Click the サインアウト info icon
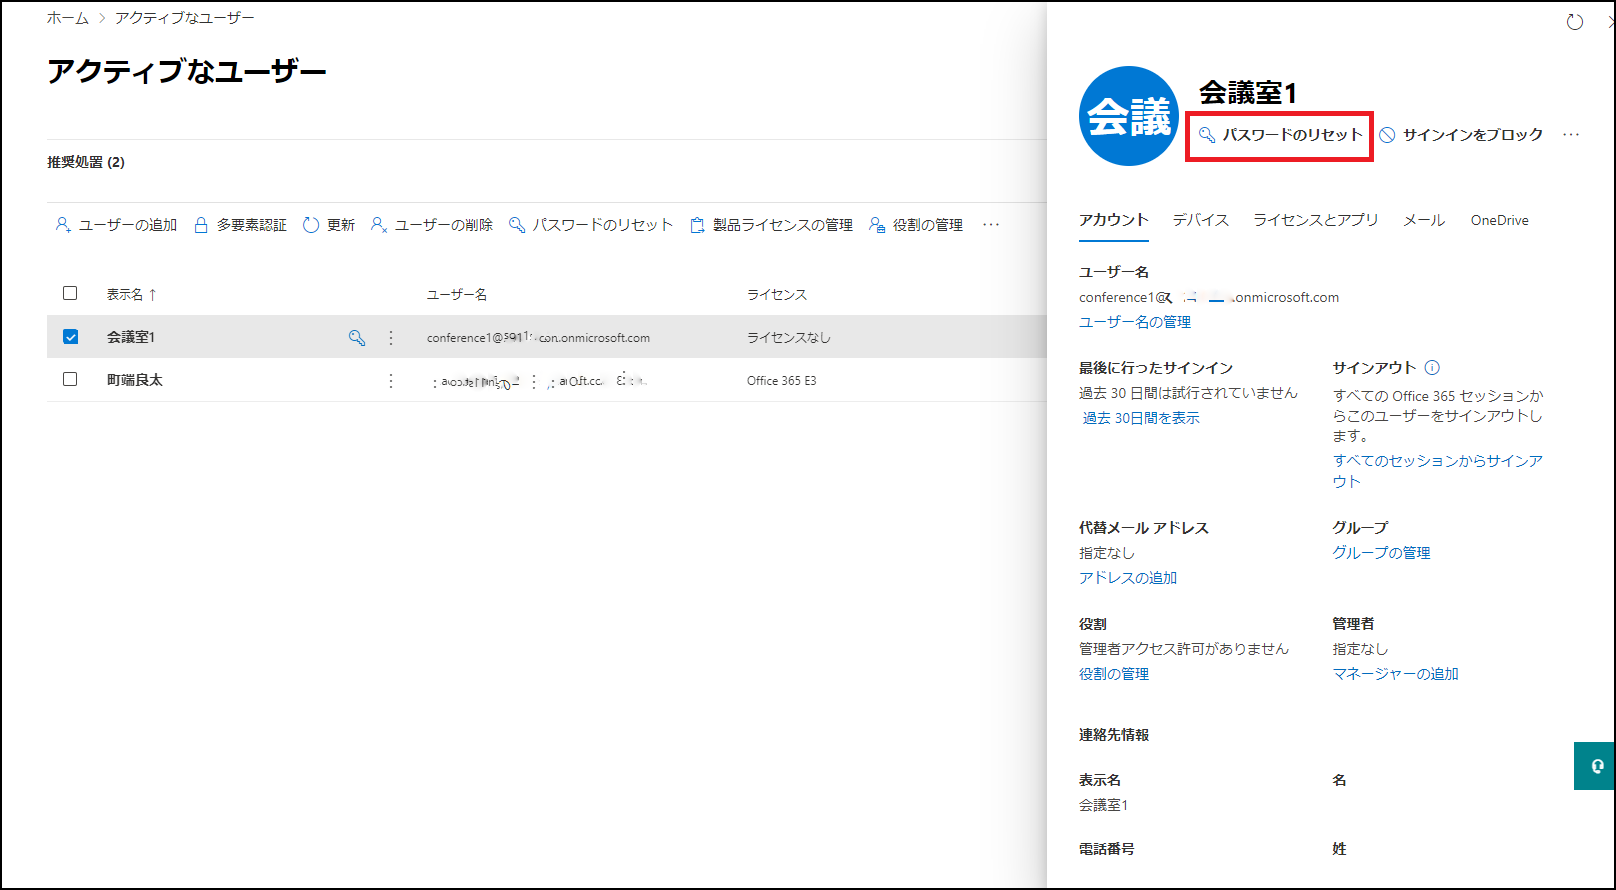1616x890 pixels. [1432, 368]
